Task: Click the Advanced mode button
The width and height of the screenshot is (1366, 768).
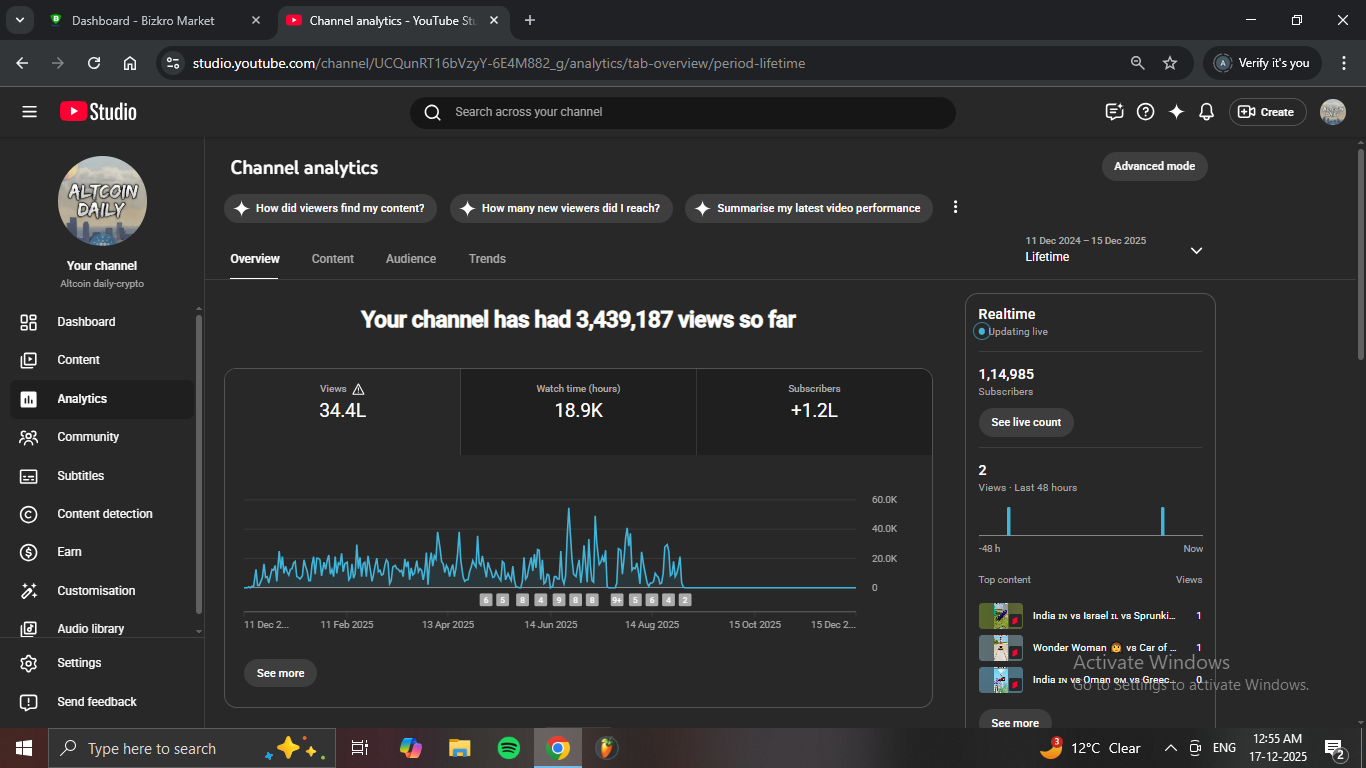Action: 1154,166
